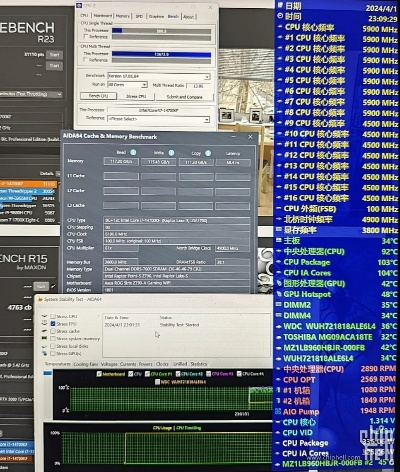The height and width of the screenshot is (472, 400).
Task: Open the Clocks tab in Stability Test
Action: coord(162,364)
